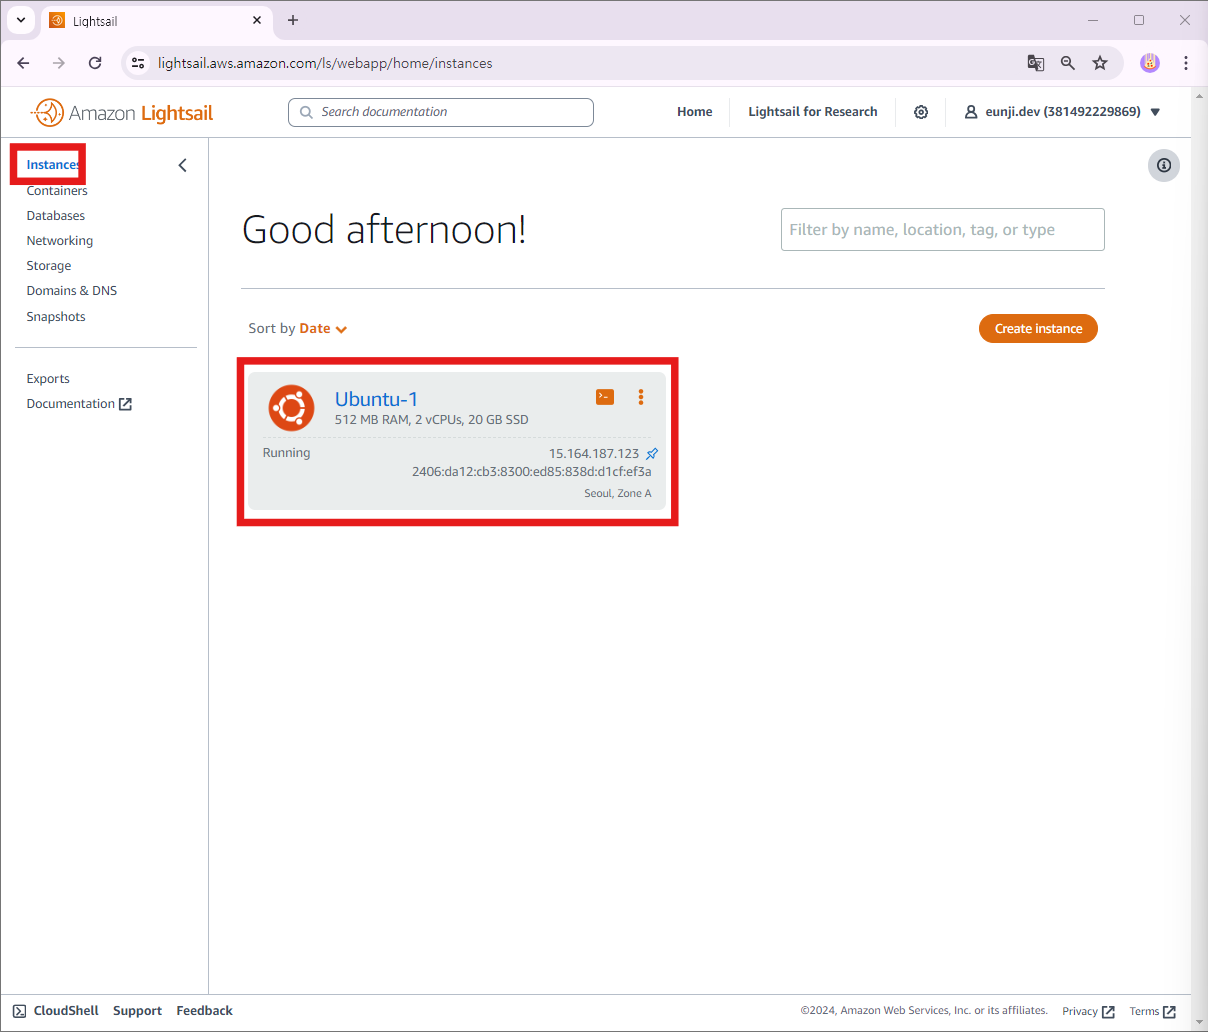This screenshot has width=1208, height=1032.
Task: Reload the page
Action: click(95, 63)
